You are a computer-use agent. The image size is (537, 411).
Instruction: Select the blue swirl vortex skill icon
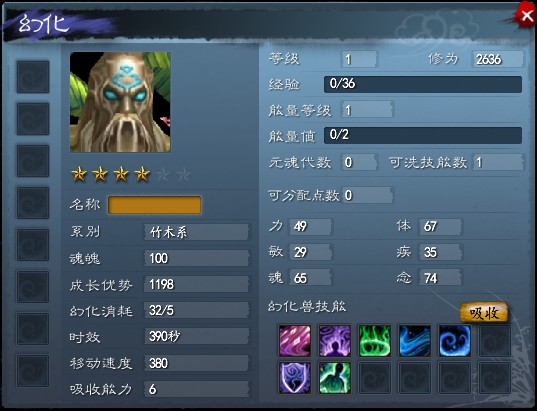pyautogui.click(x=454, y=341)
